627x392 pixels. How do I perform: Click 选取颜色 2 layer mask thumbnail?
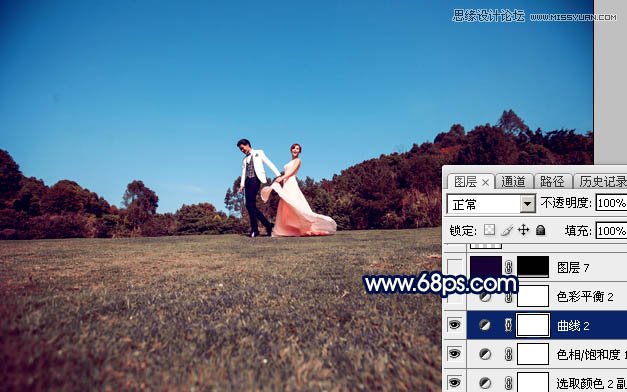tap(533, 382)
